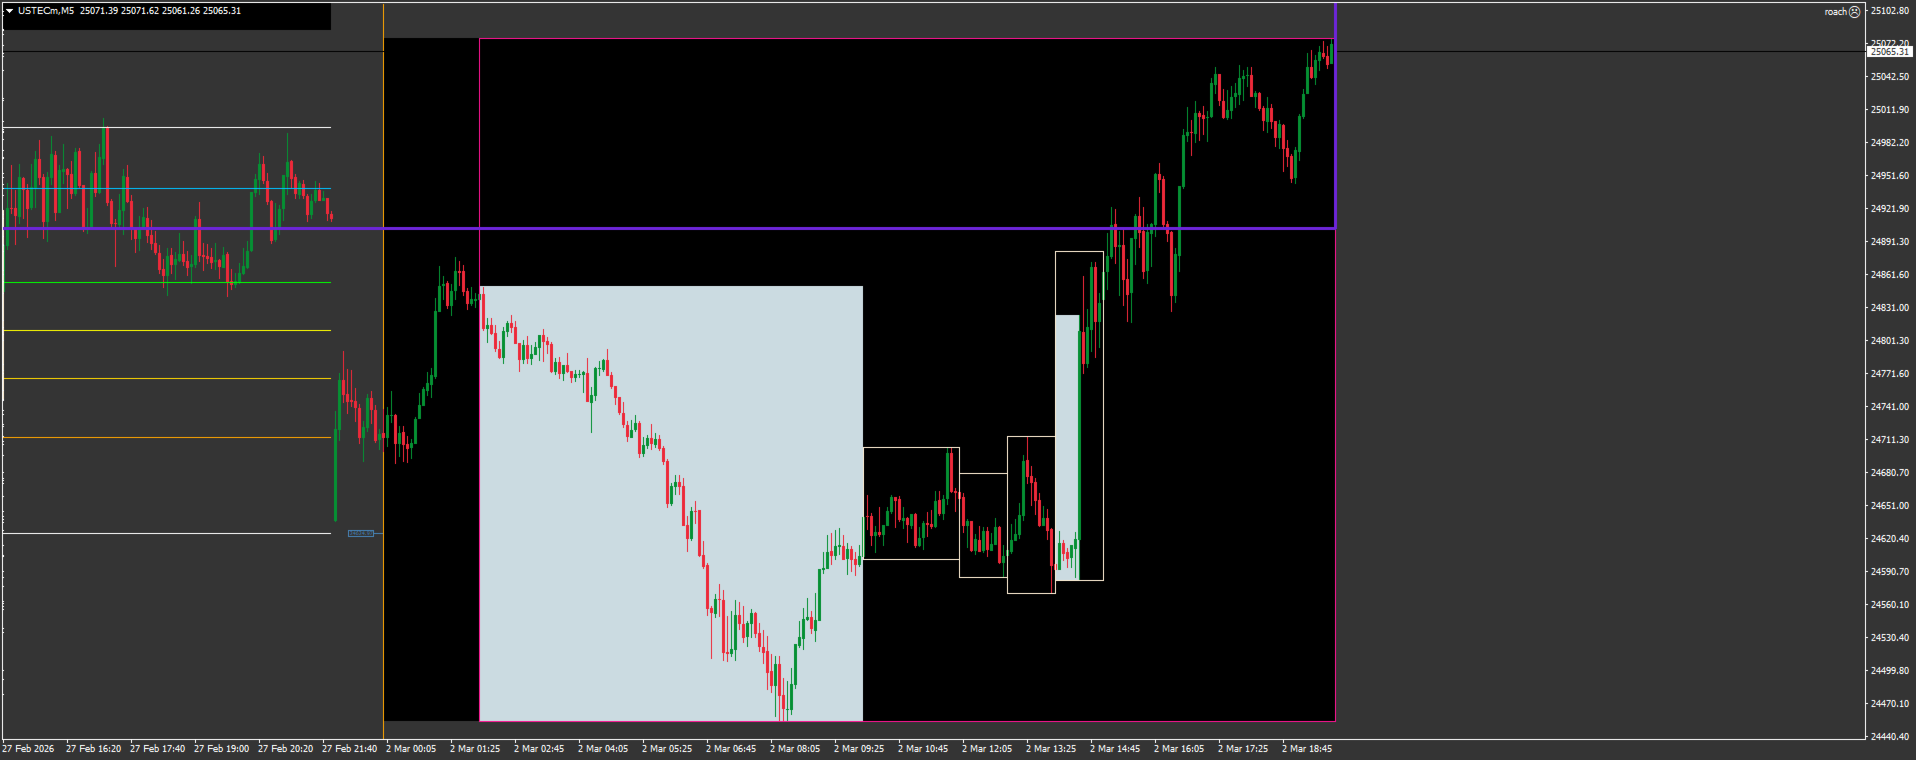Click the 2 Mar 14:45 time label
This screenshot has width=1916, height=760.
(x=1115, y=748)
